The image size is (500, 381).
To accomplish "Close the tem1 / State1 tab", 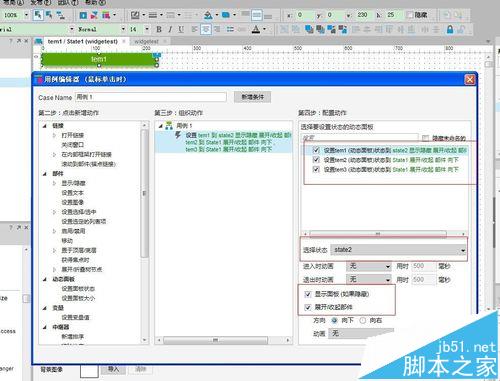I will point(124,41).
